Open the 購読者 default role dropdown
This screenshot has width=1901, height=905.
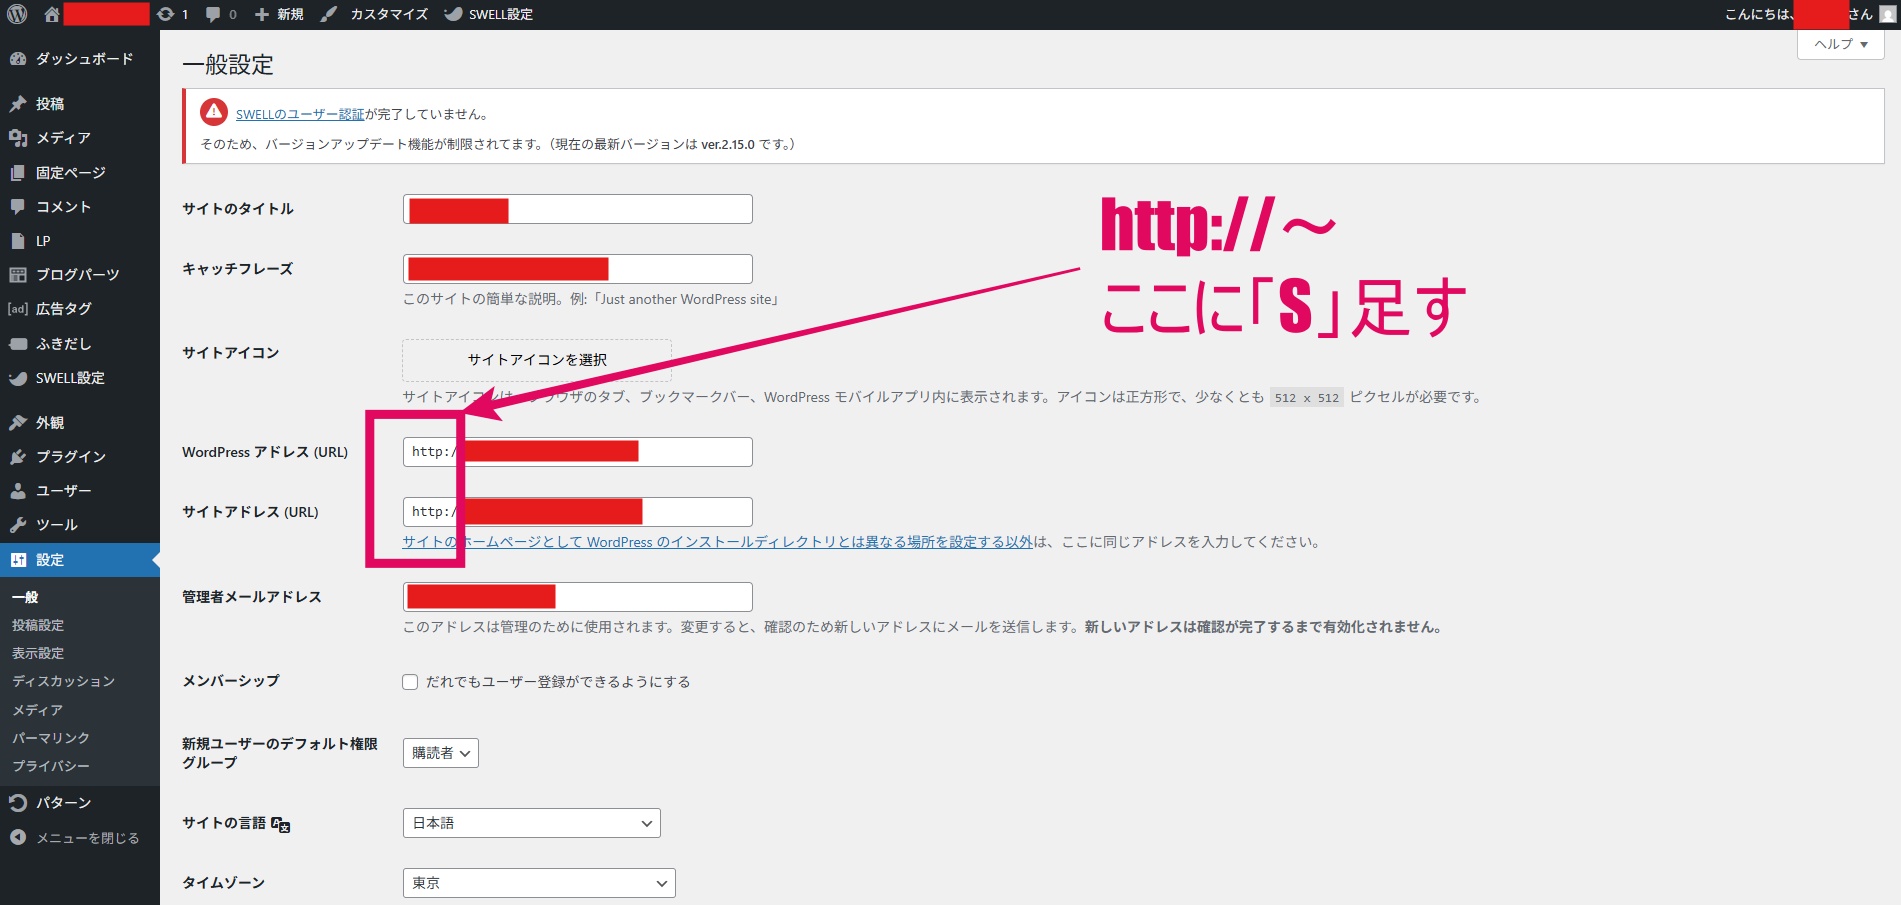tap(440, 753)
